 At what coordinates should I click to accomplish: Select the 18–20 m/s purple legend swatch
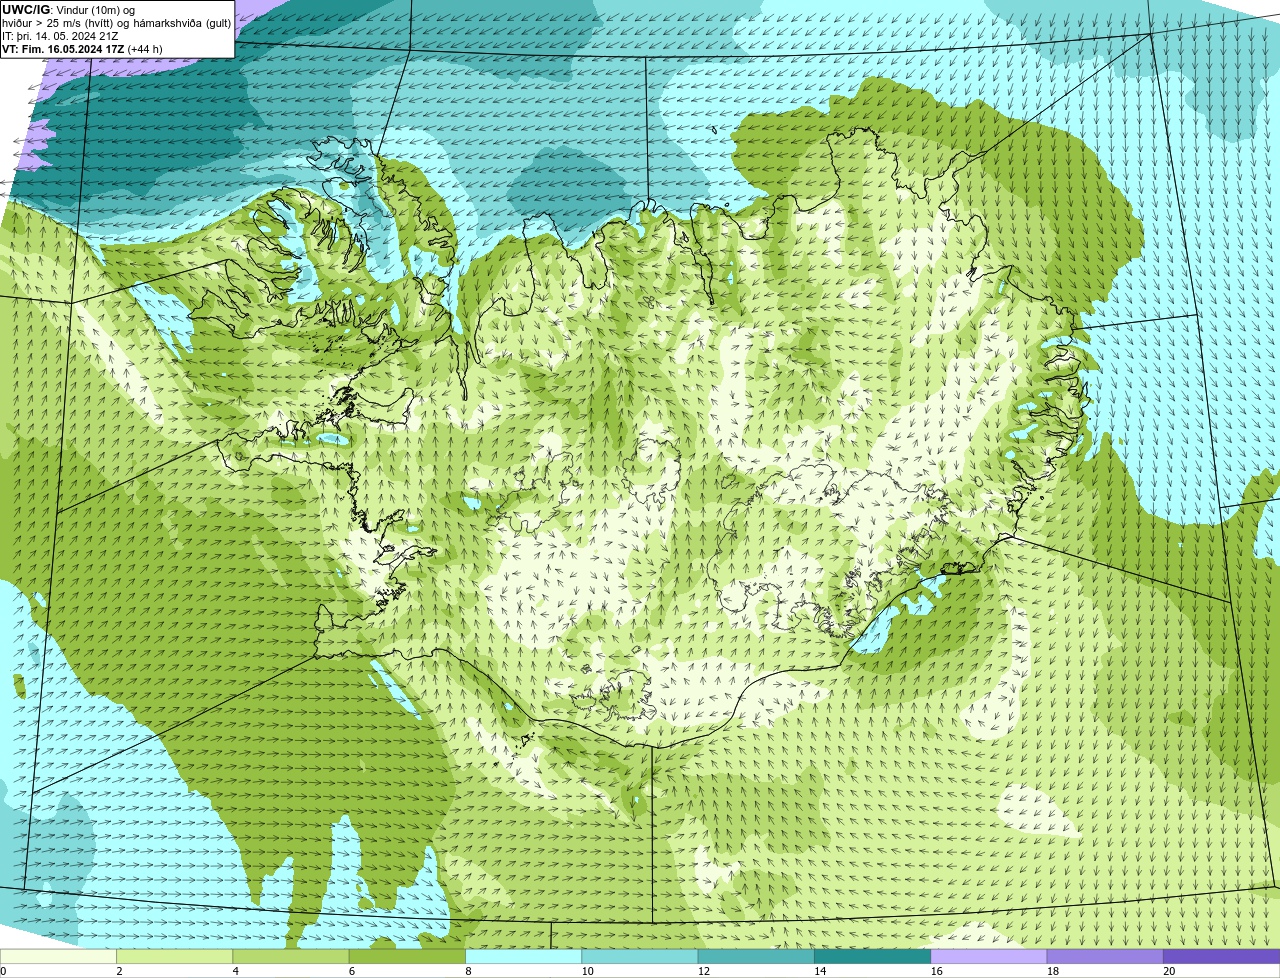point(1104,956)
